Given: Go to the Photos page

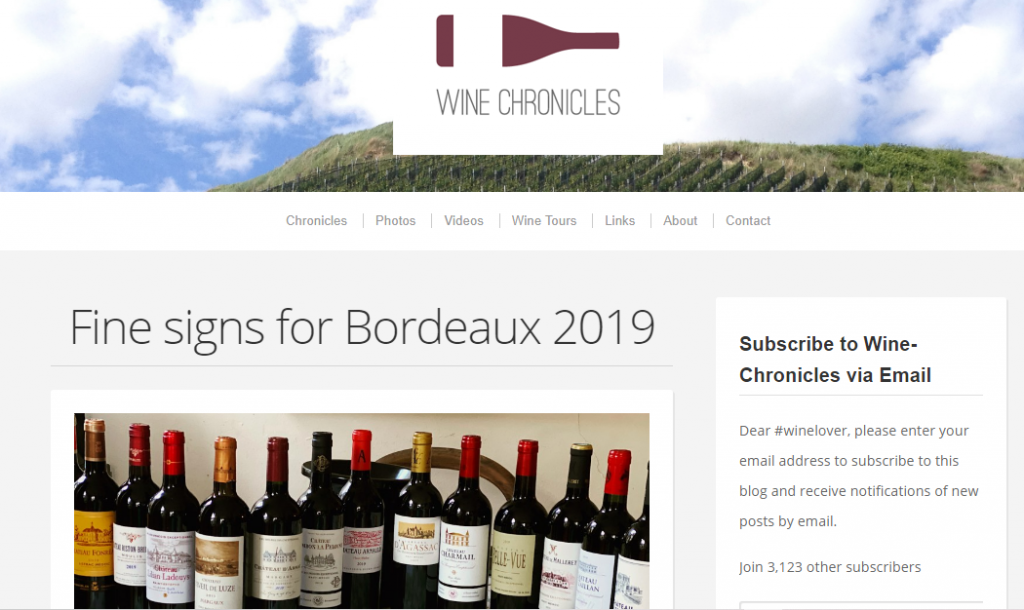Looking at the screenshot, I should pos(395,221).
